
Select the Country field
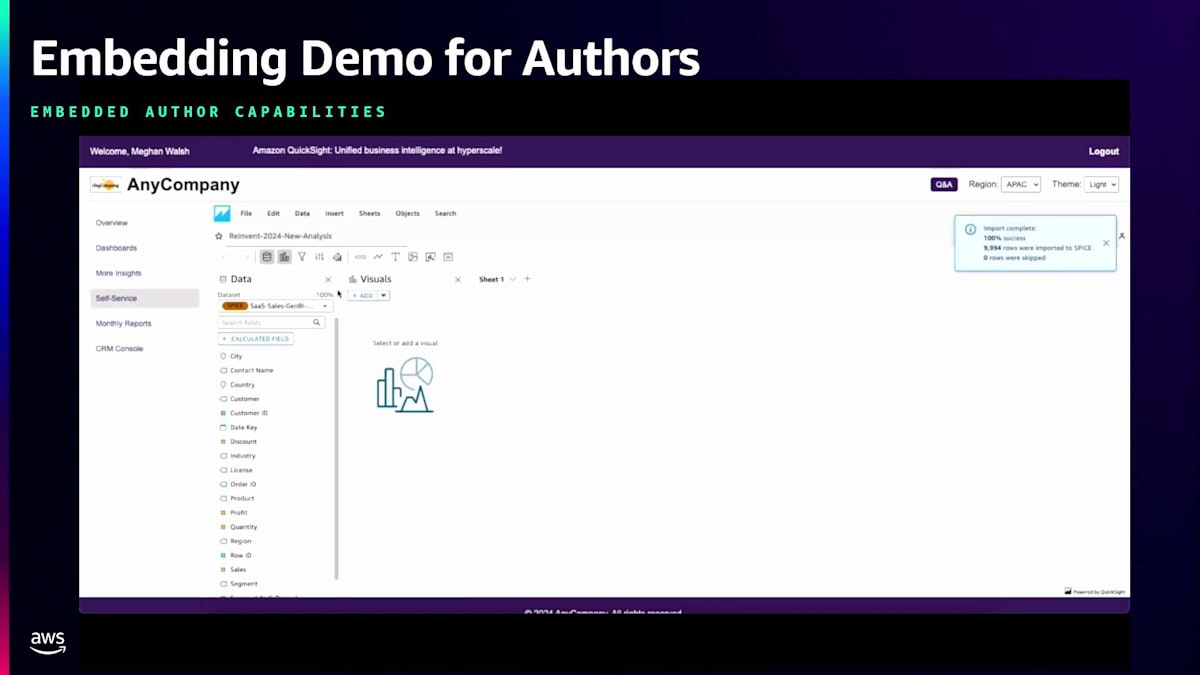[242, 384]
